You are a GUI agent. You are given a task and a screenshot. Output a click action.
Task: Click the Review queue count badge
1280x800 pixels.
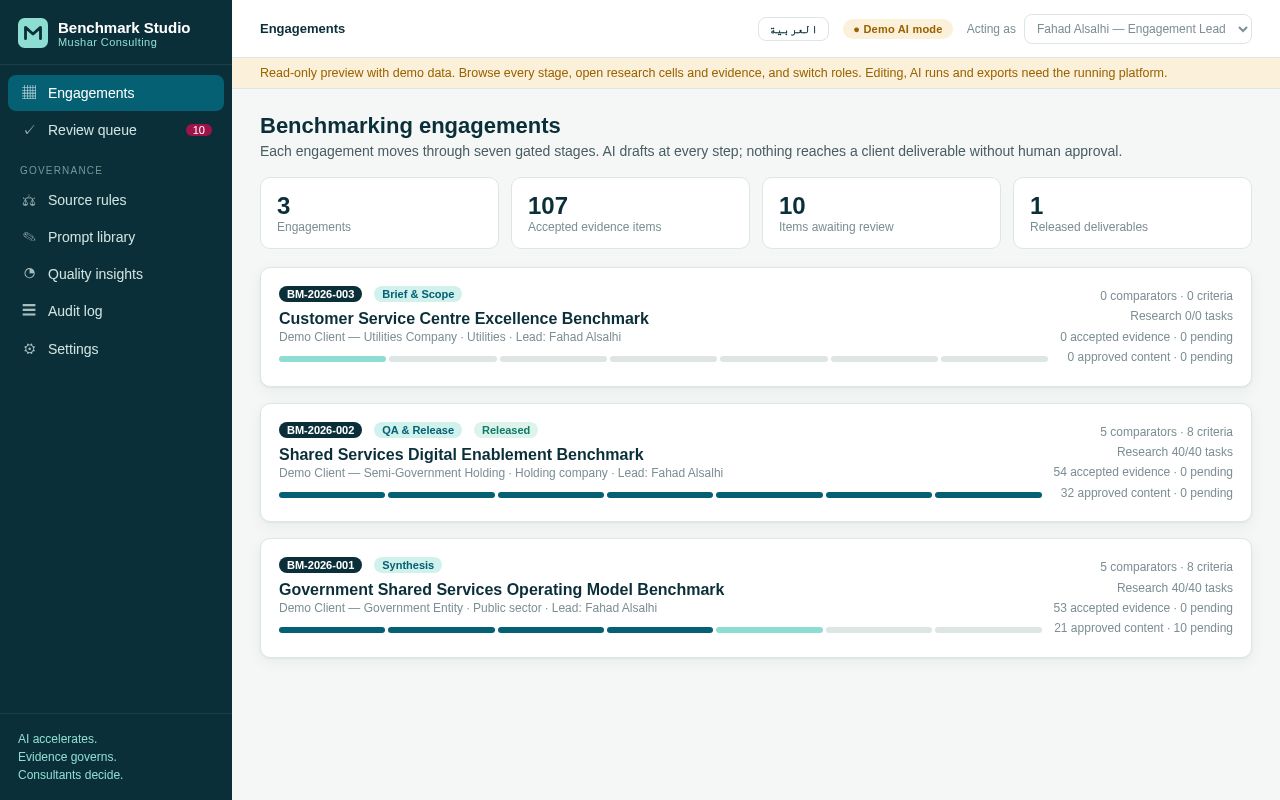point(199,130)
